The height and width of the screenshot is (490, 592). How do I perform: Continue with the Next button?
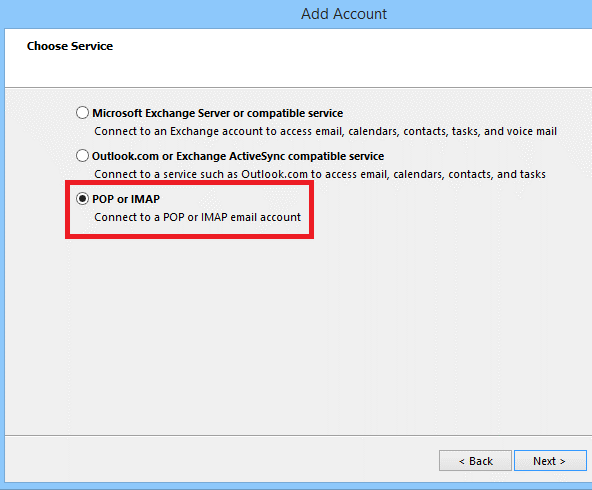click(550, 461)
